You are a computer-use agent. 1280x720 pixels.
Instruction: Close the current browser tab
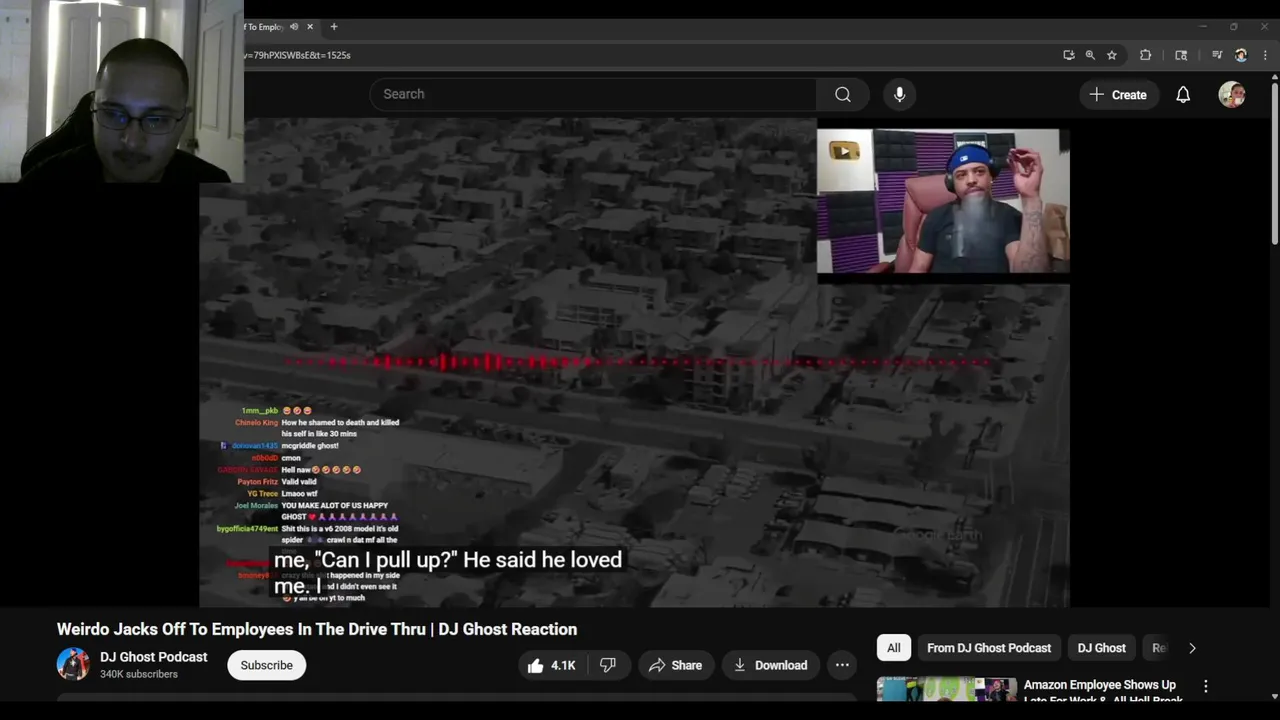click(x=310, y=27)
